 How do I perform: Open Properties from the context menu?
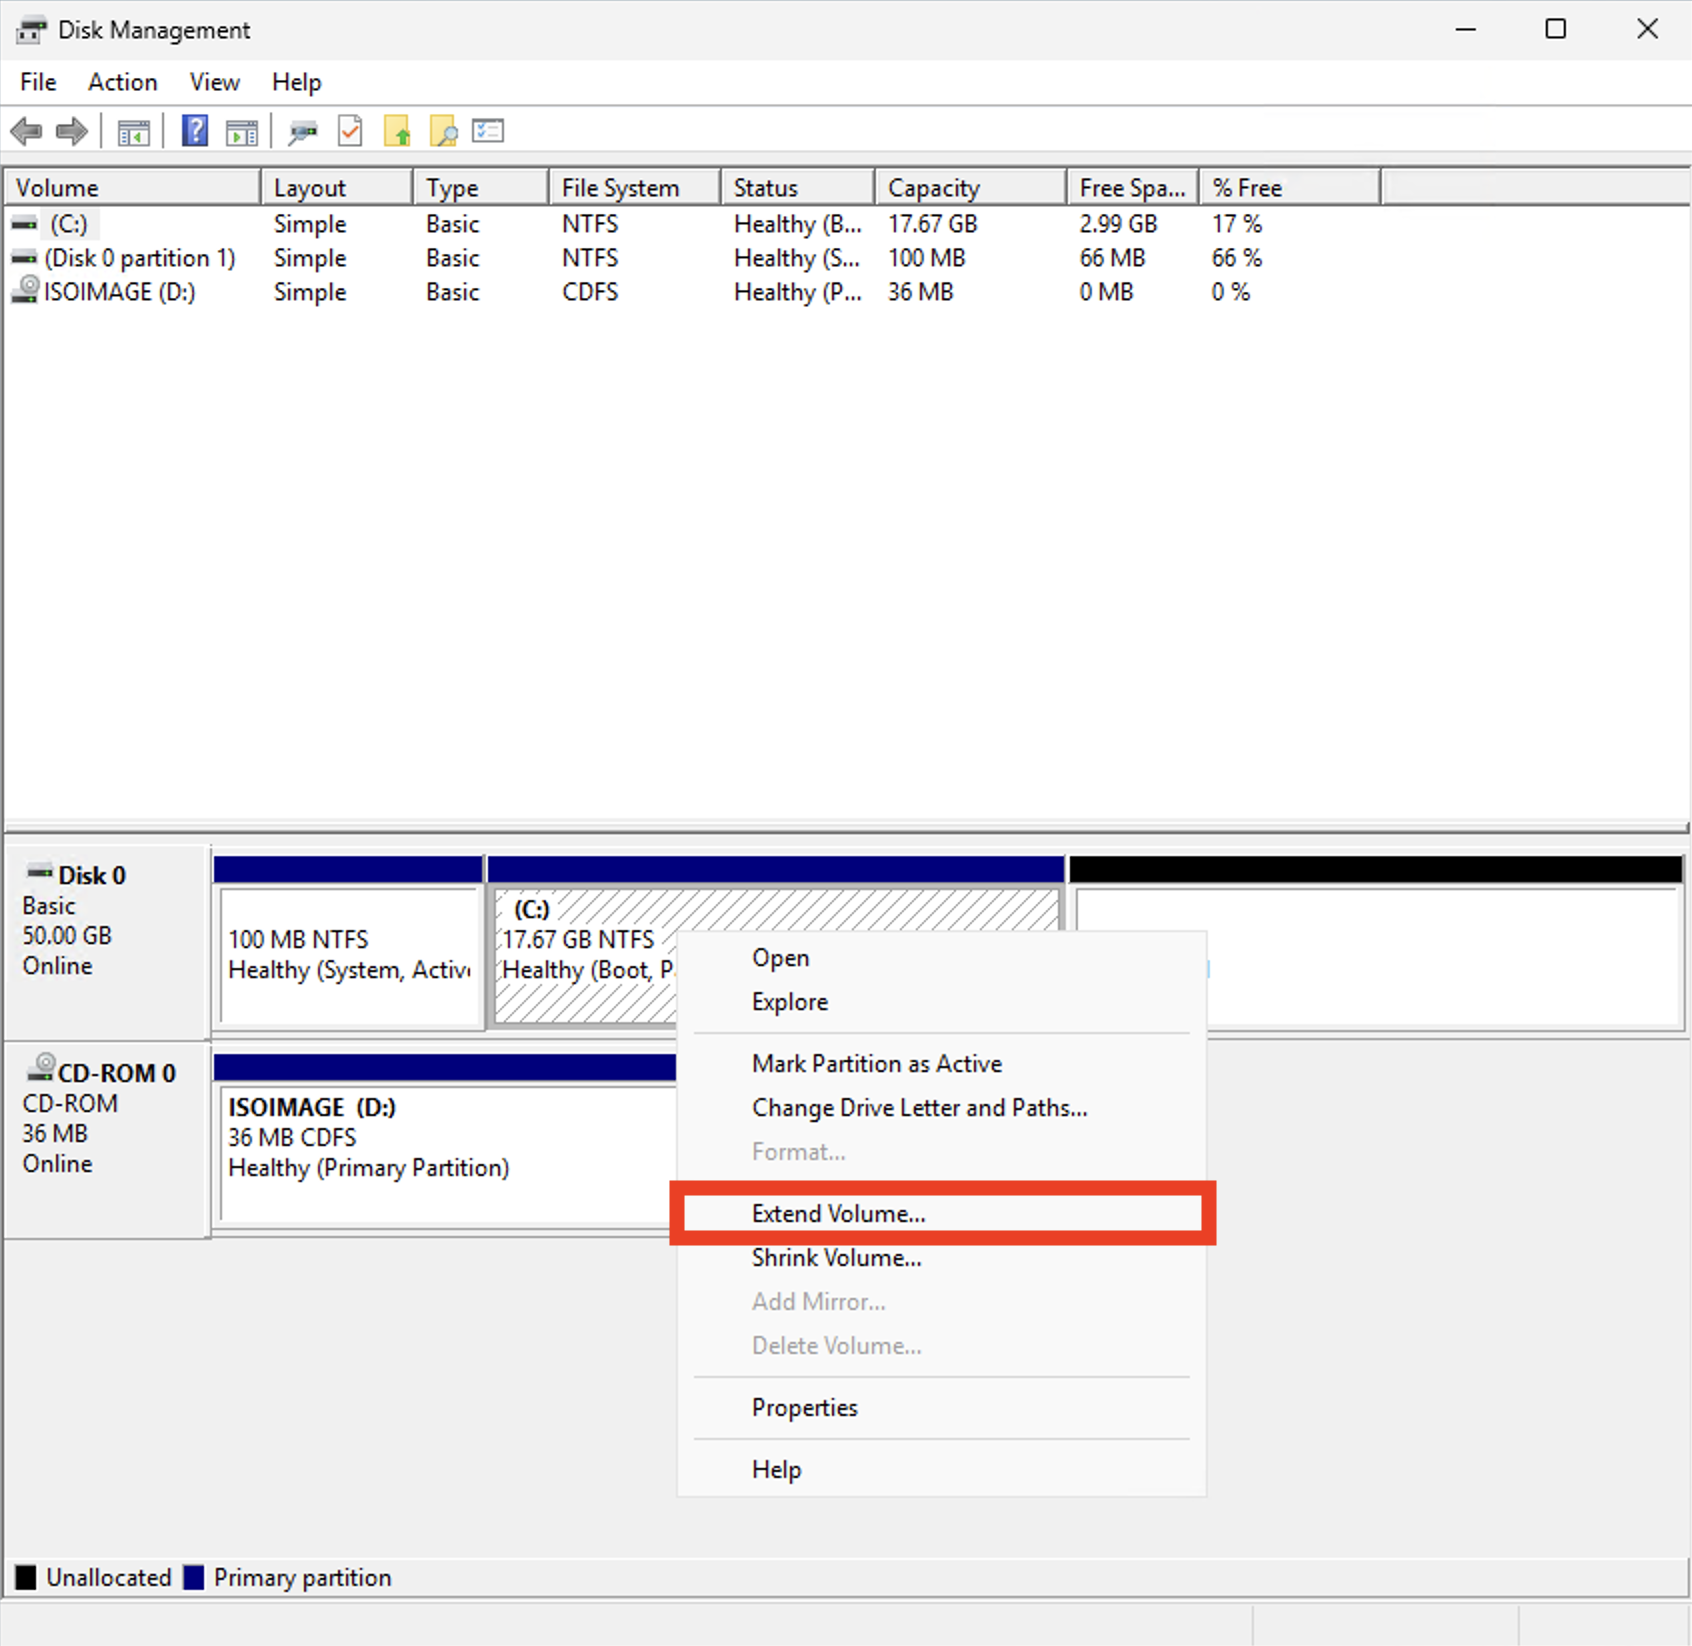pos(804,1407)
